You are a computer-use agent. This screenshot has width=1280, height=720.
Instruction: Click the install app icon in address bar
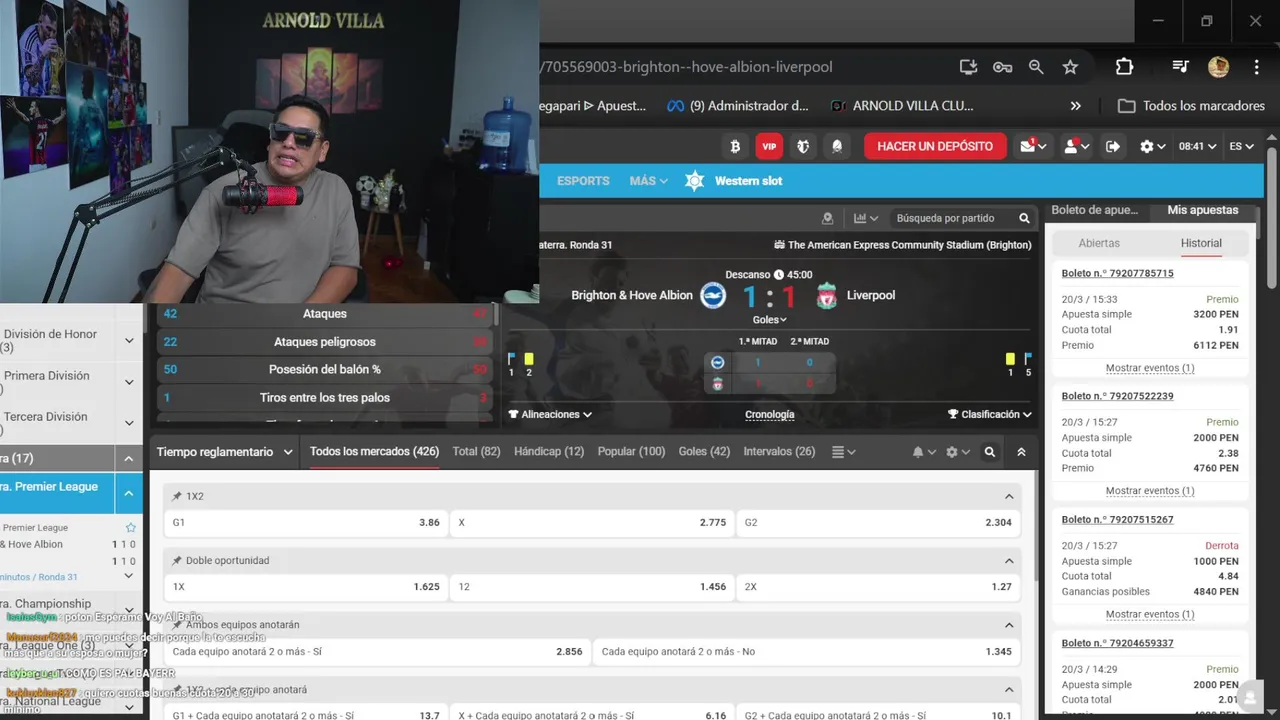click(x=968, y=67)
